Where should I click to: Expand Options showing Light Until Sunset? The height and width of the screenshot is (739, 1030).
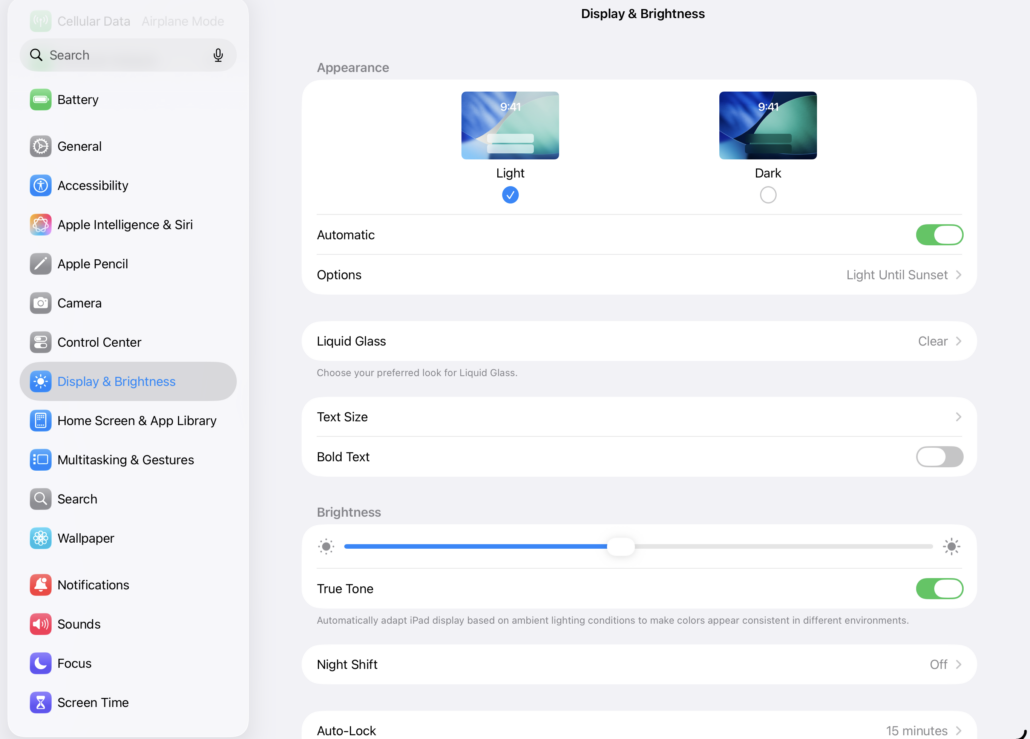639,275
